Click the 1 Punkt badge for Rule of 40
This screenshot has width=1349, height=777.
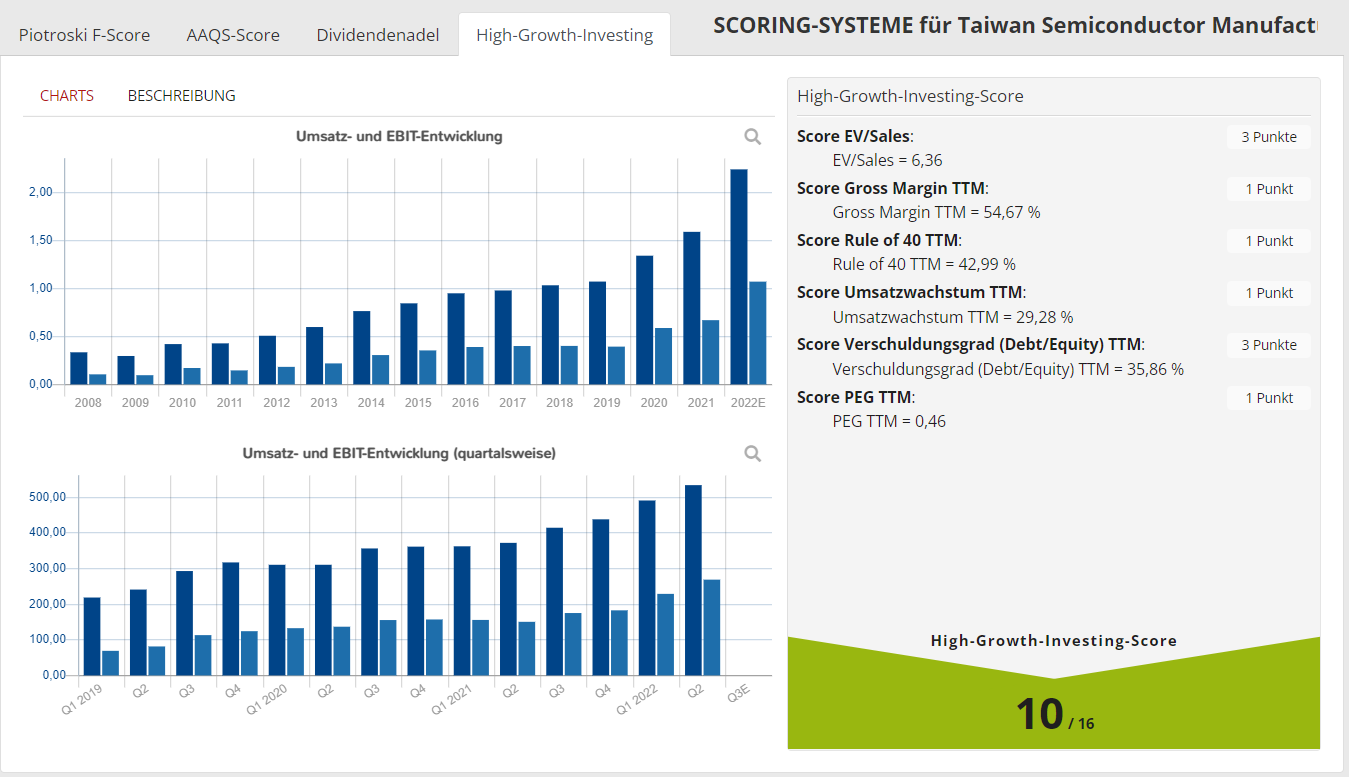click(1268, 241)
